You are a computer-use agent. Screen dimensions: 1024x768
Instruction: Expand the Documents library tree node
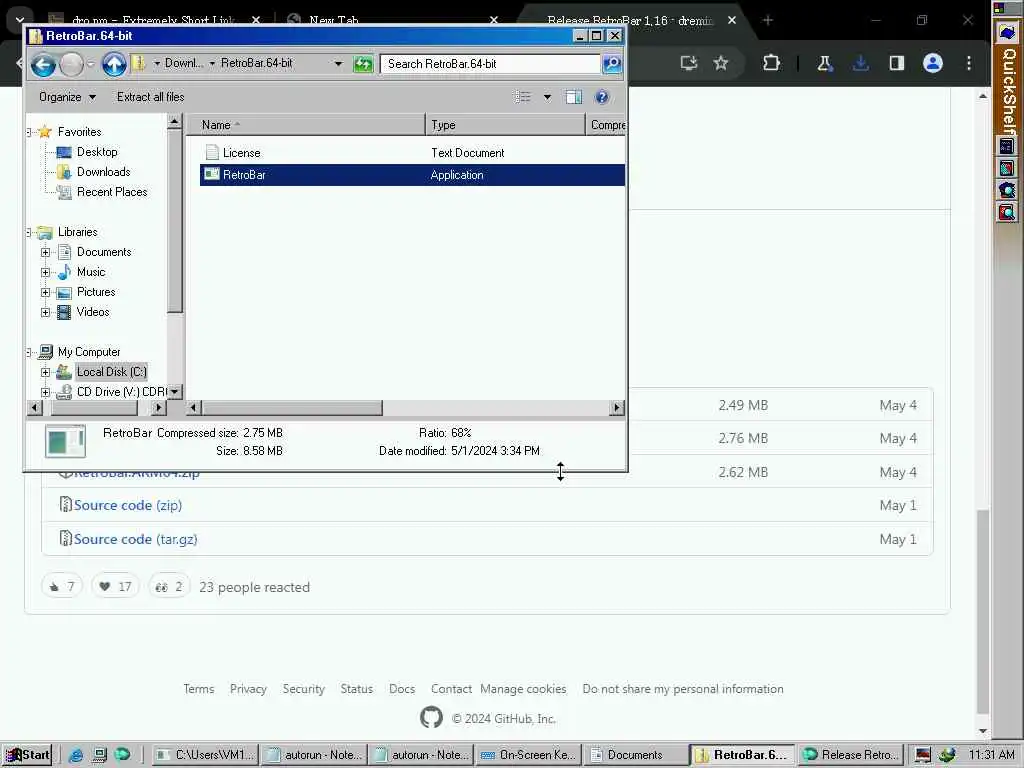tap(45, 252)
